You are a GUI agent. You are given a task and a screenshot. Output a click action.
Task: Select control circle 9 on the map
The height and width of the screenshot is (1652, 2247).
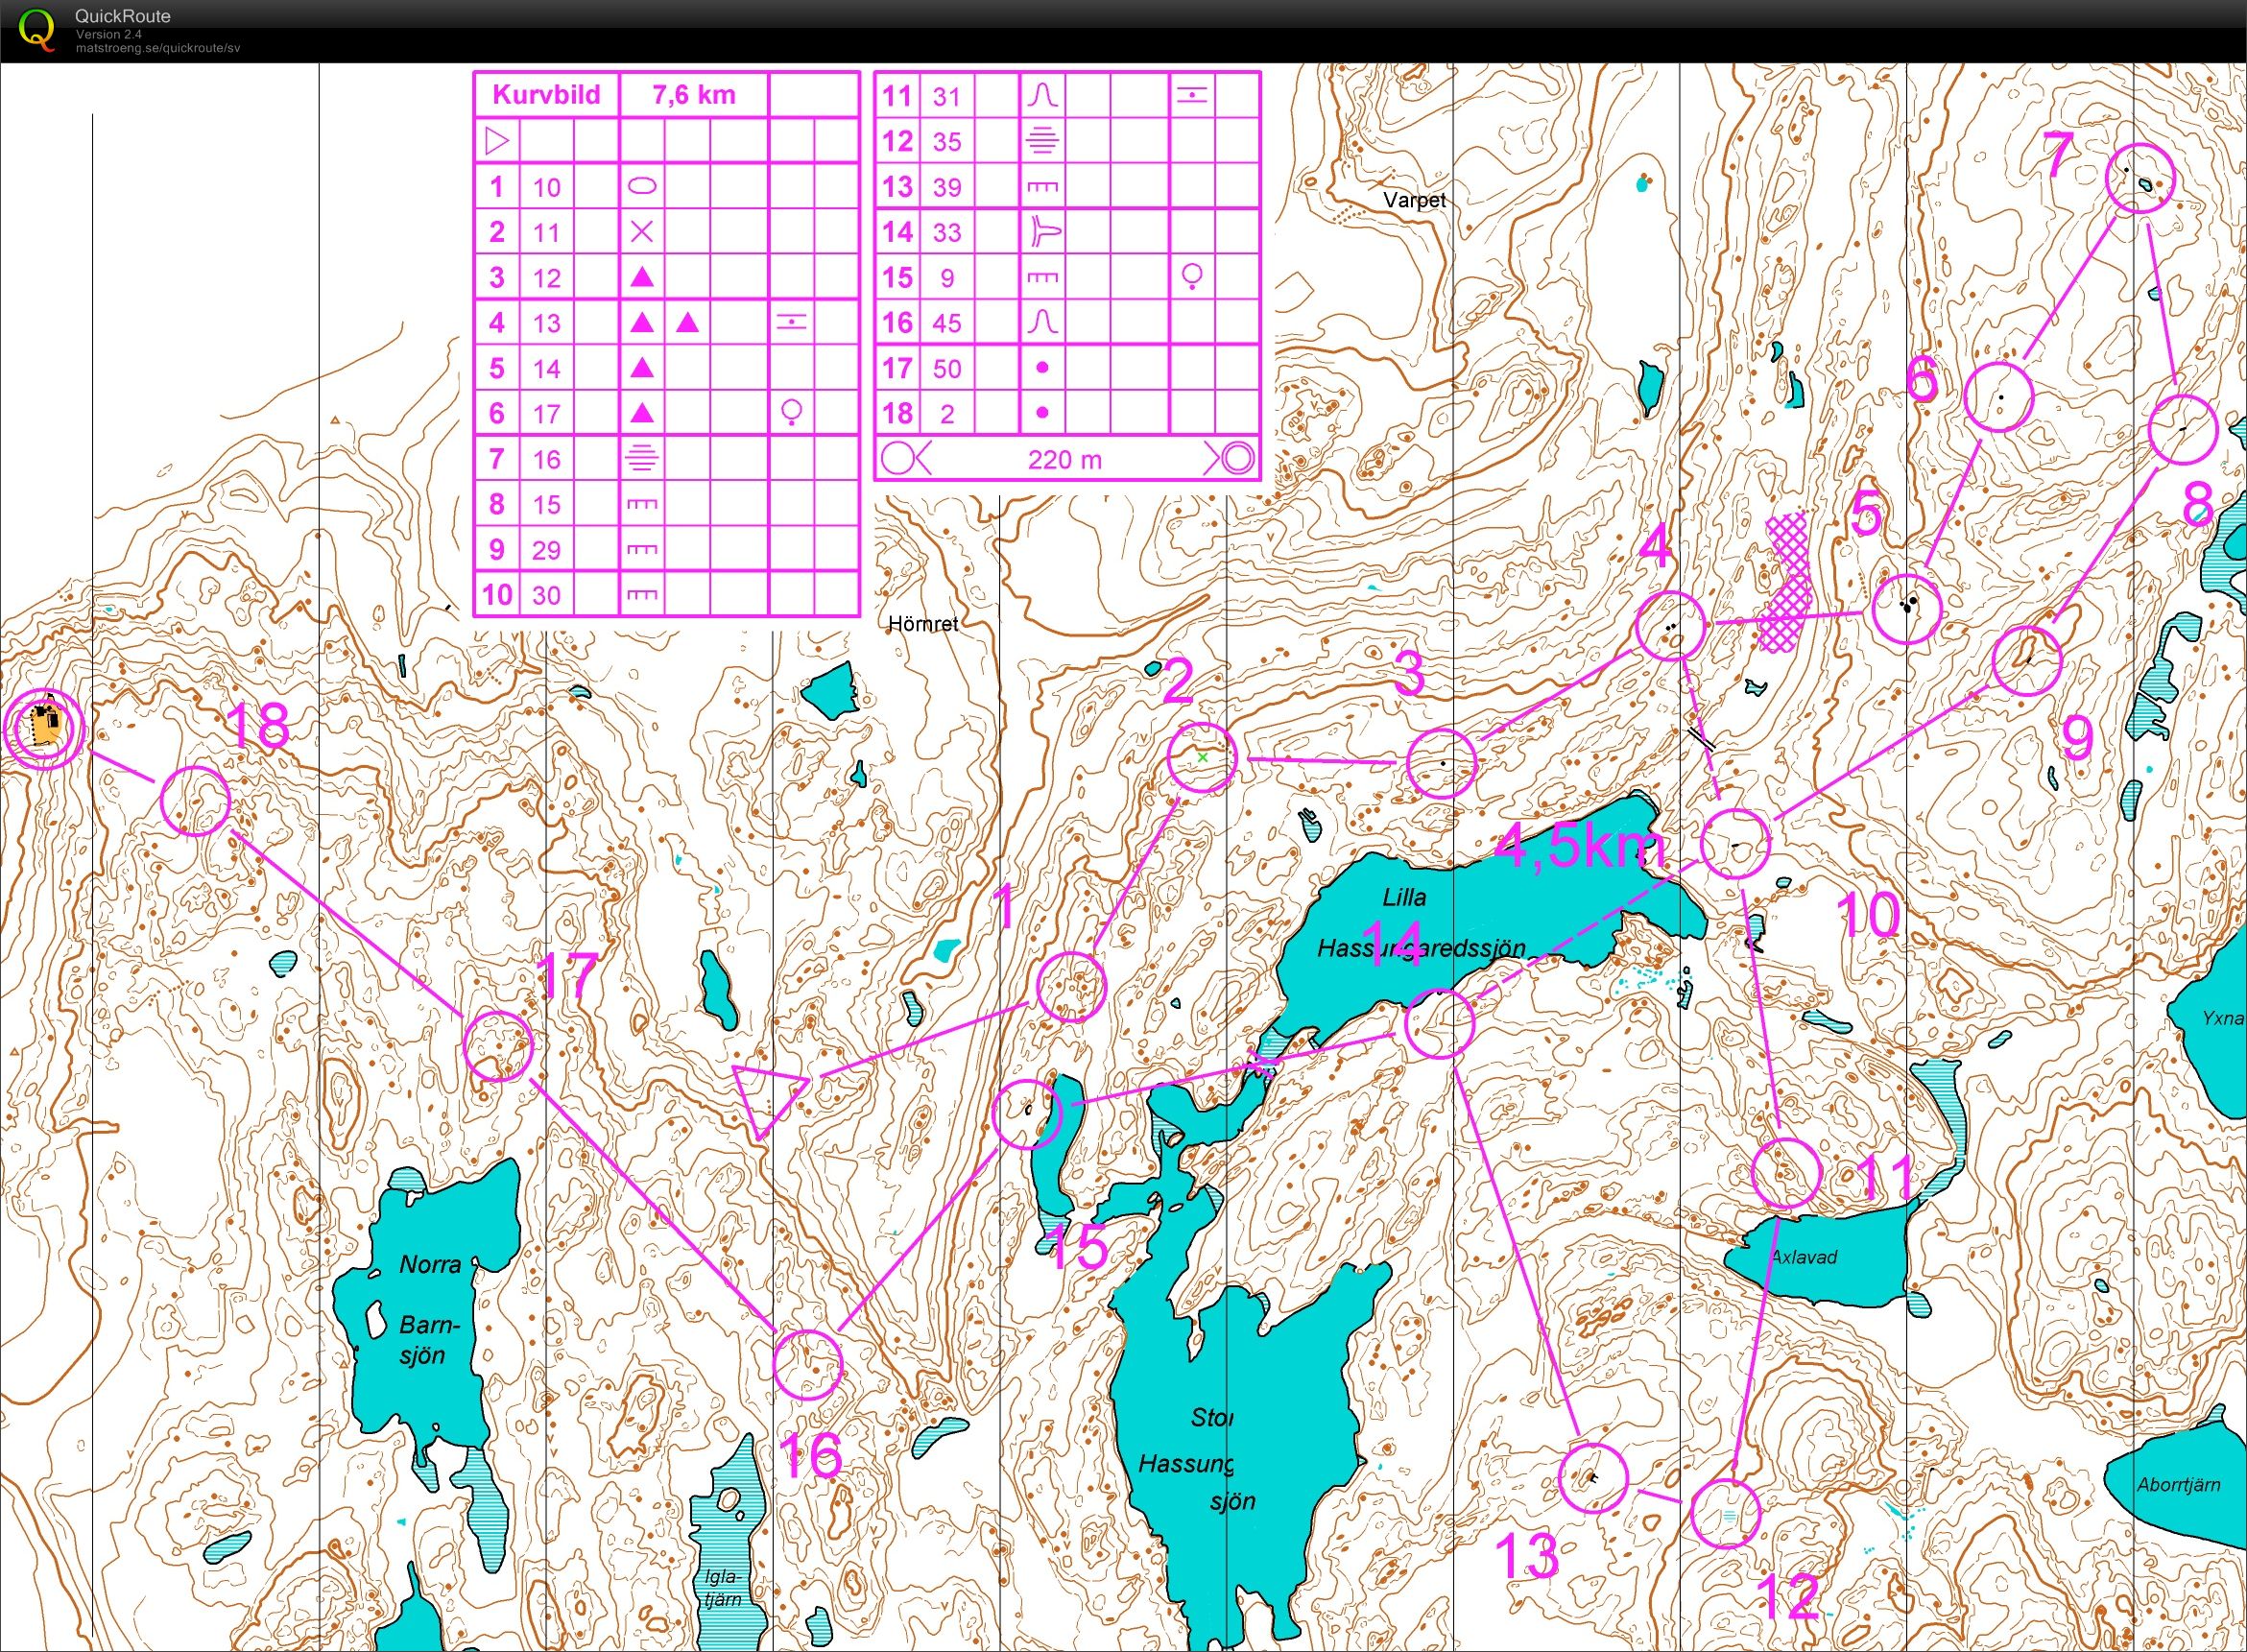point(2027,660)
